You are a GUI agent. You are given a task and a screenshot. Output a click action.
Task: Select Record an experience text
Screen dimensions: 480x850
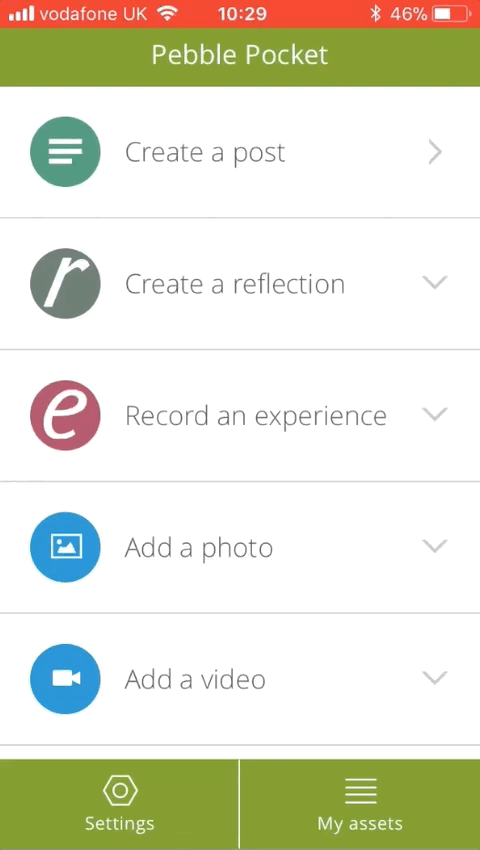click(x=255, y=416)
